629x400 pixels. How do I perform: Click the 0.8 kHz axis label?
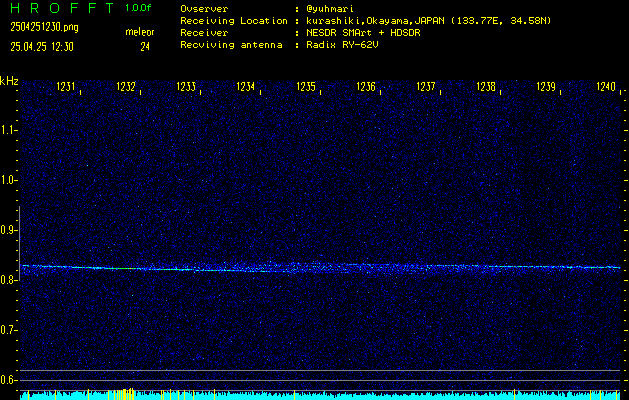click(7, 280)
